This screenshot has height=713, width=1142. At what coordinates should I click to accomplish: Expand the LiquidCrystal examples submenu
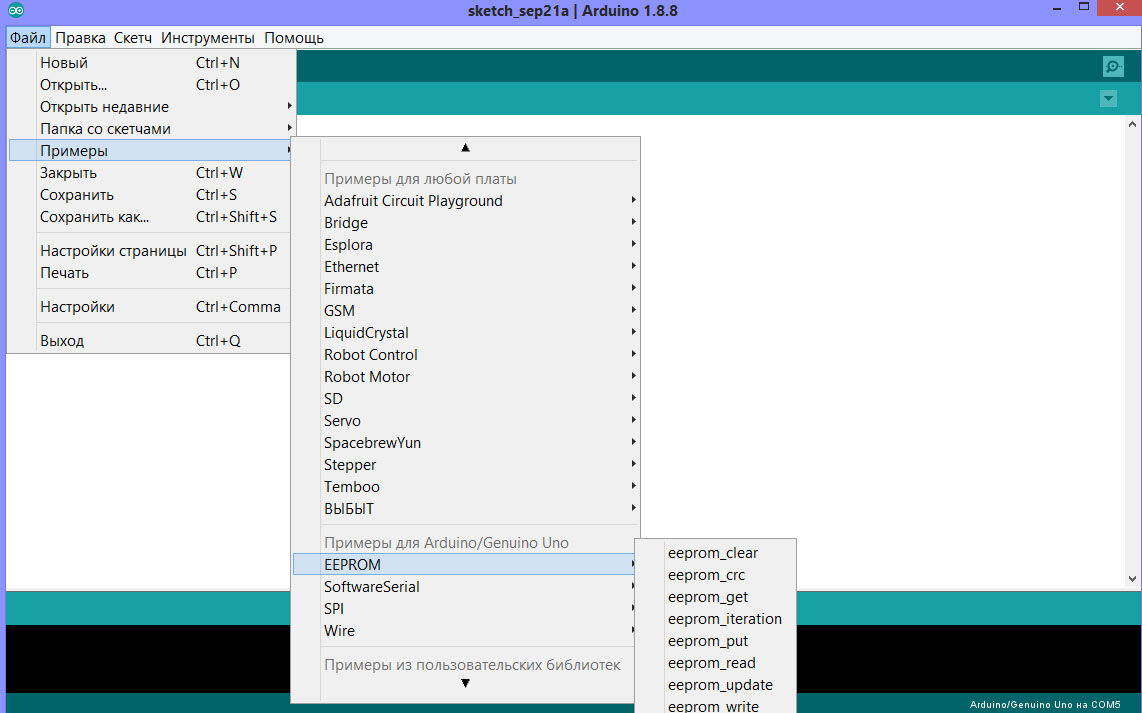tap(465, 333)
